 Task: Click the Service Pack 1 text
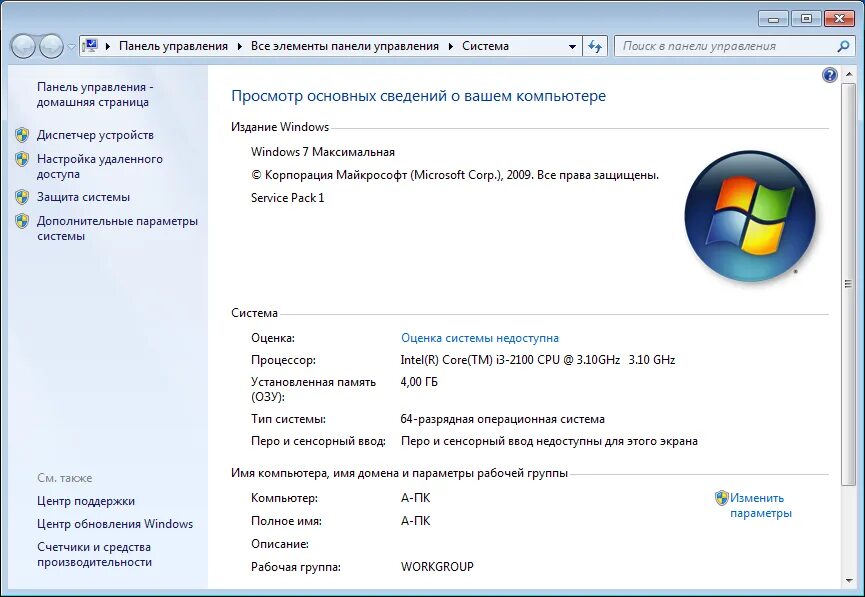tap(287, 198)
